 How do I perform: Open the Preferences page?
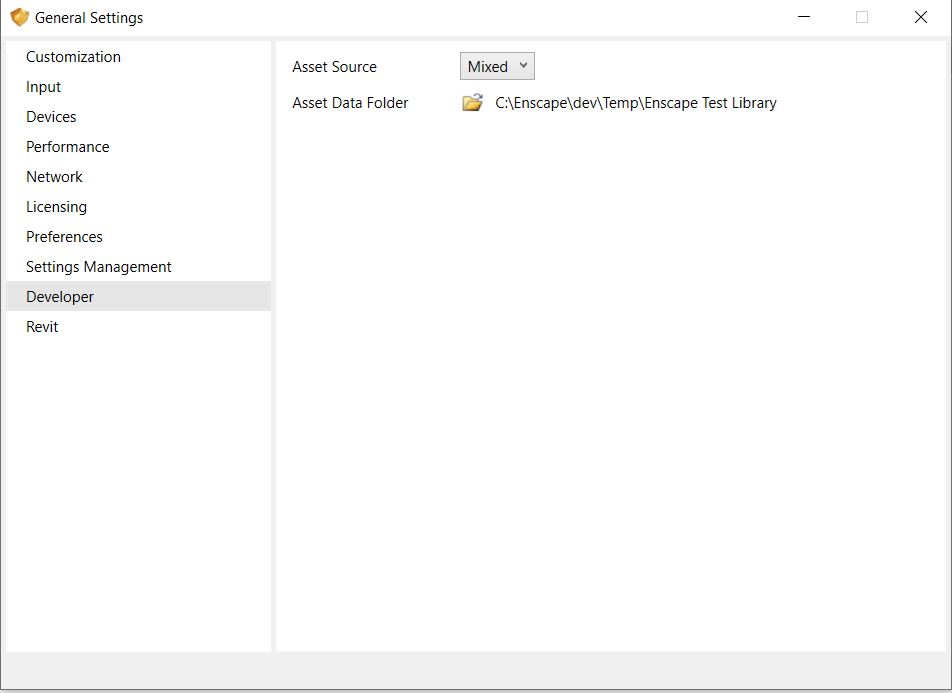pyautogui.click(x=138, y=236)
